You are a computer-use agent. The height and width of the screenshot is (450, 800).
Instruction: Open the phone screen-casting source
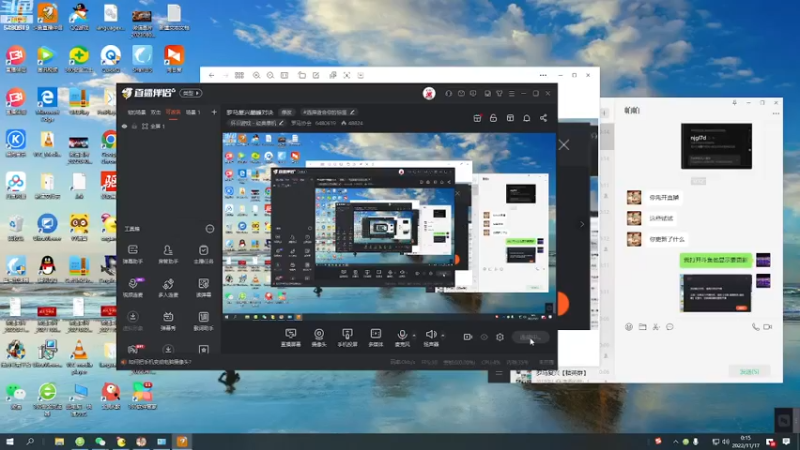347,337
